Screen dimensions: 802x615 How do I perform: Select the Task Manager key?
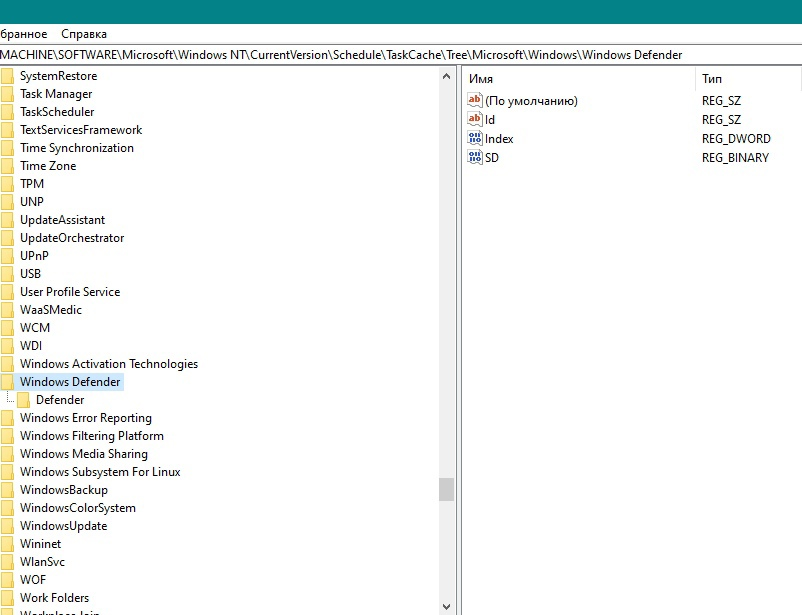56,94
